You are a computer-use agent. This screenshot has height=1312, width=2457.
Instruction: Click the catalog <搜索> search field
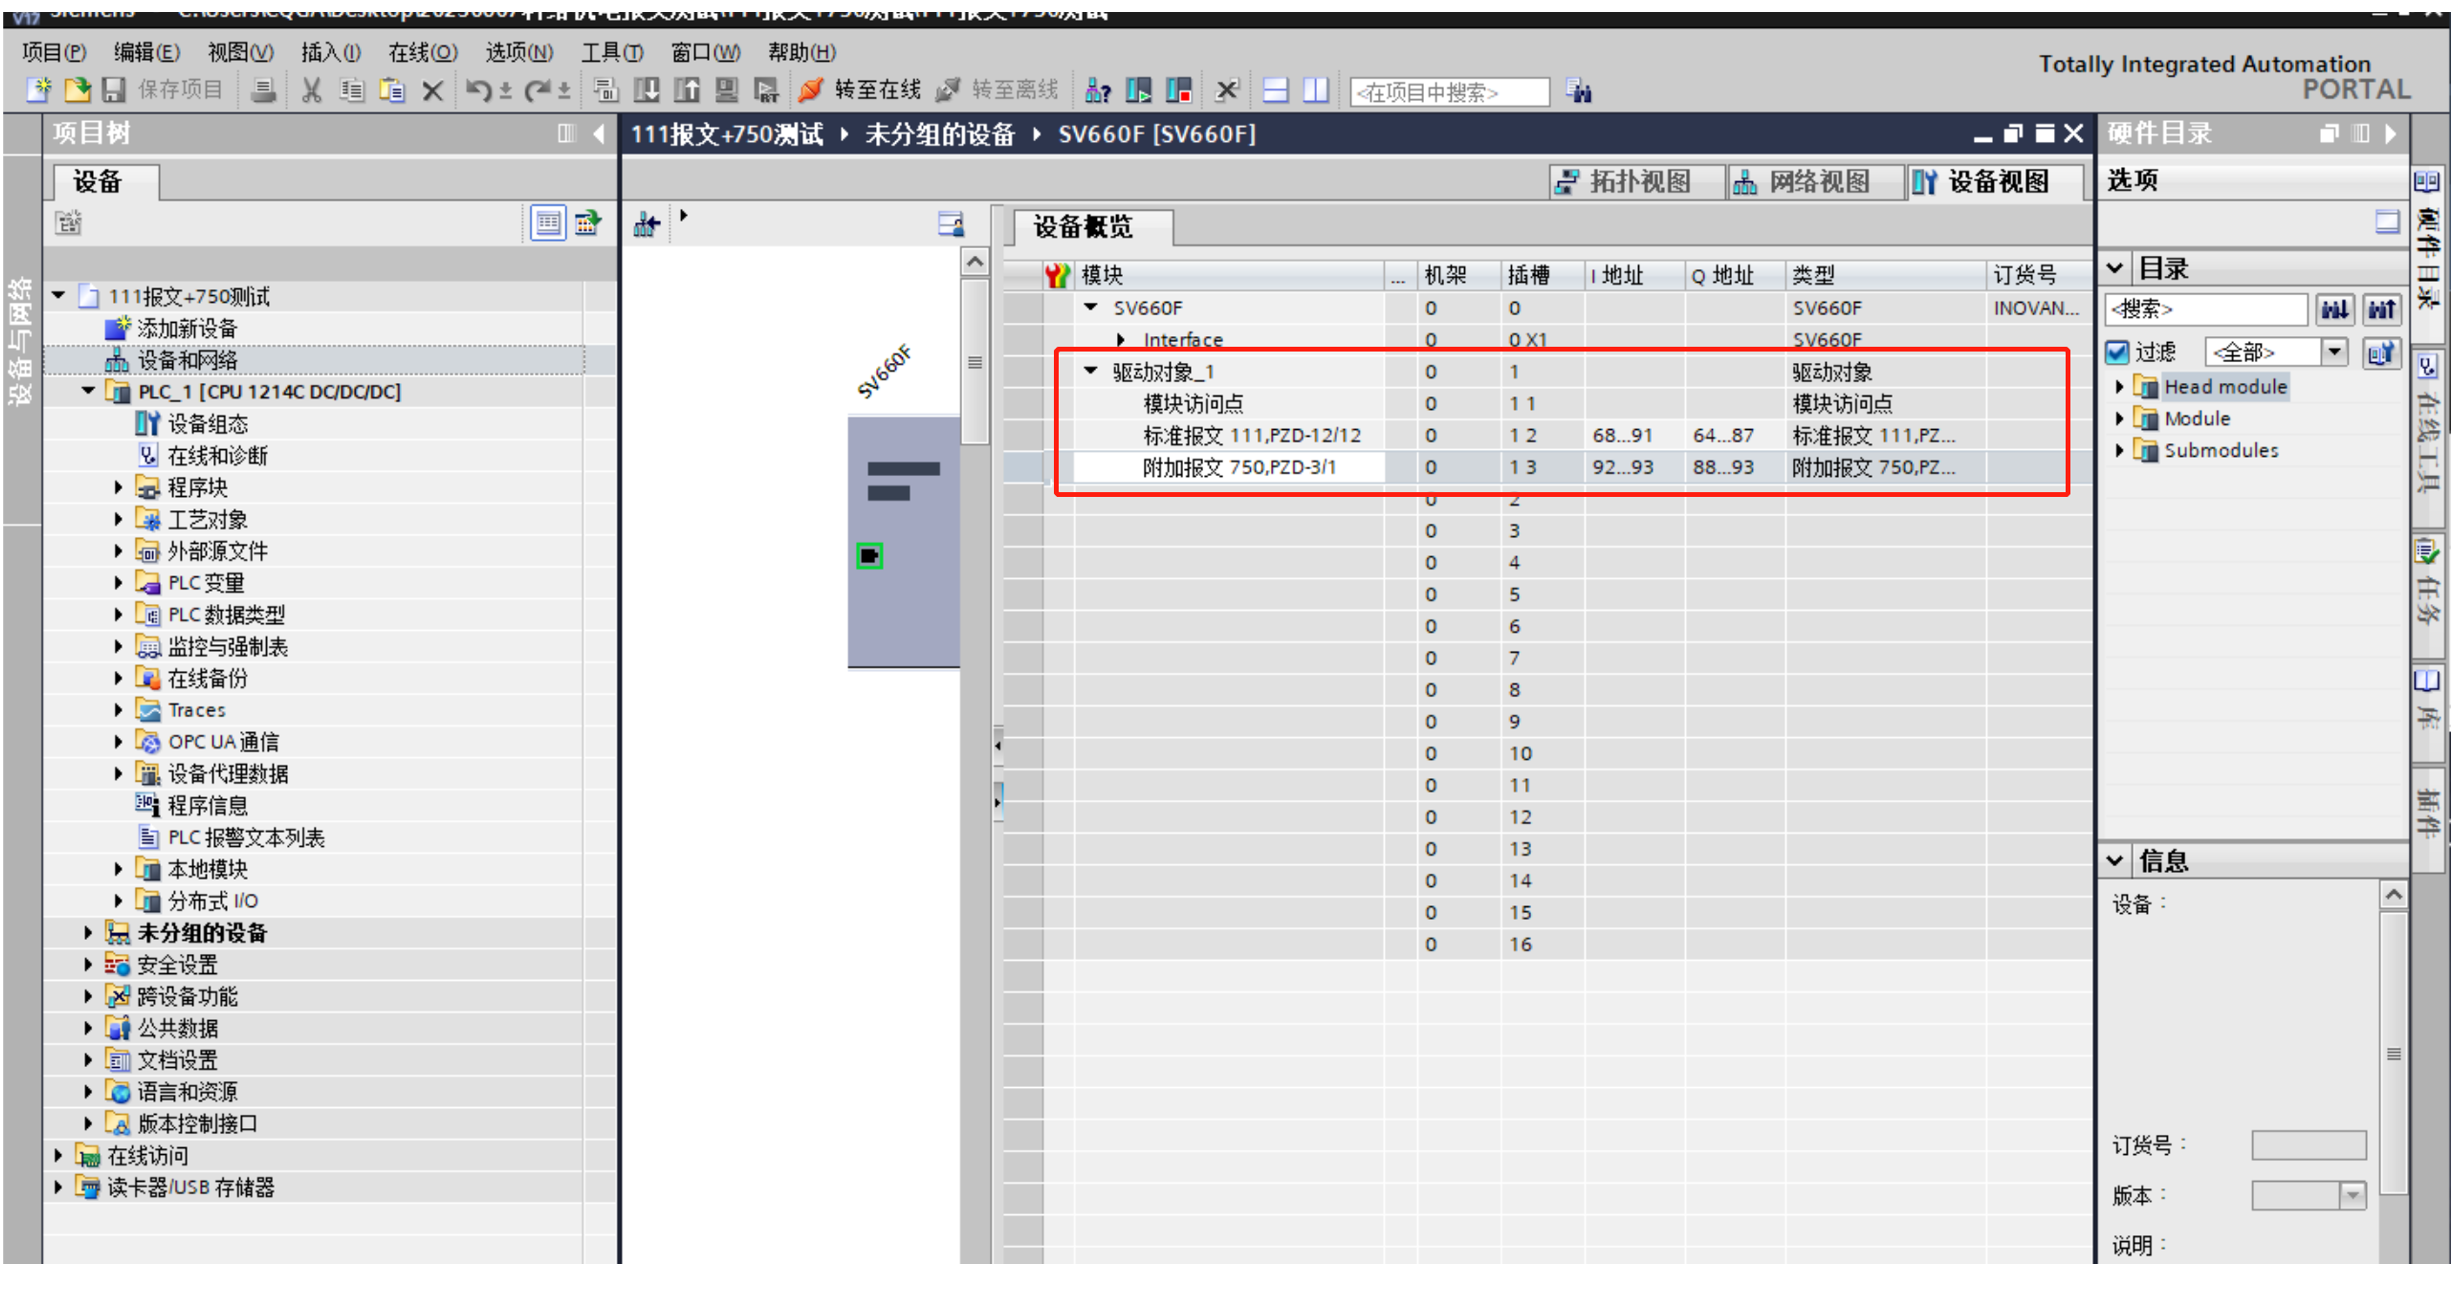click(x=2206, y=310)
